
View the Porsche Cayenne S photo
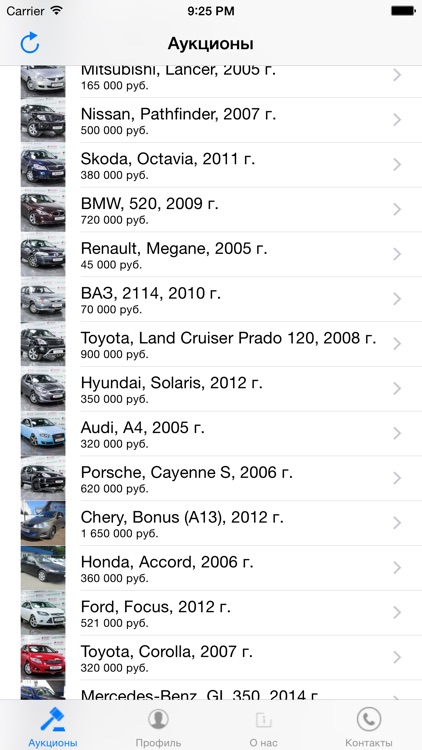[x=43, y=478]
